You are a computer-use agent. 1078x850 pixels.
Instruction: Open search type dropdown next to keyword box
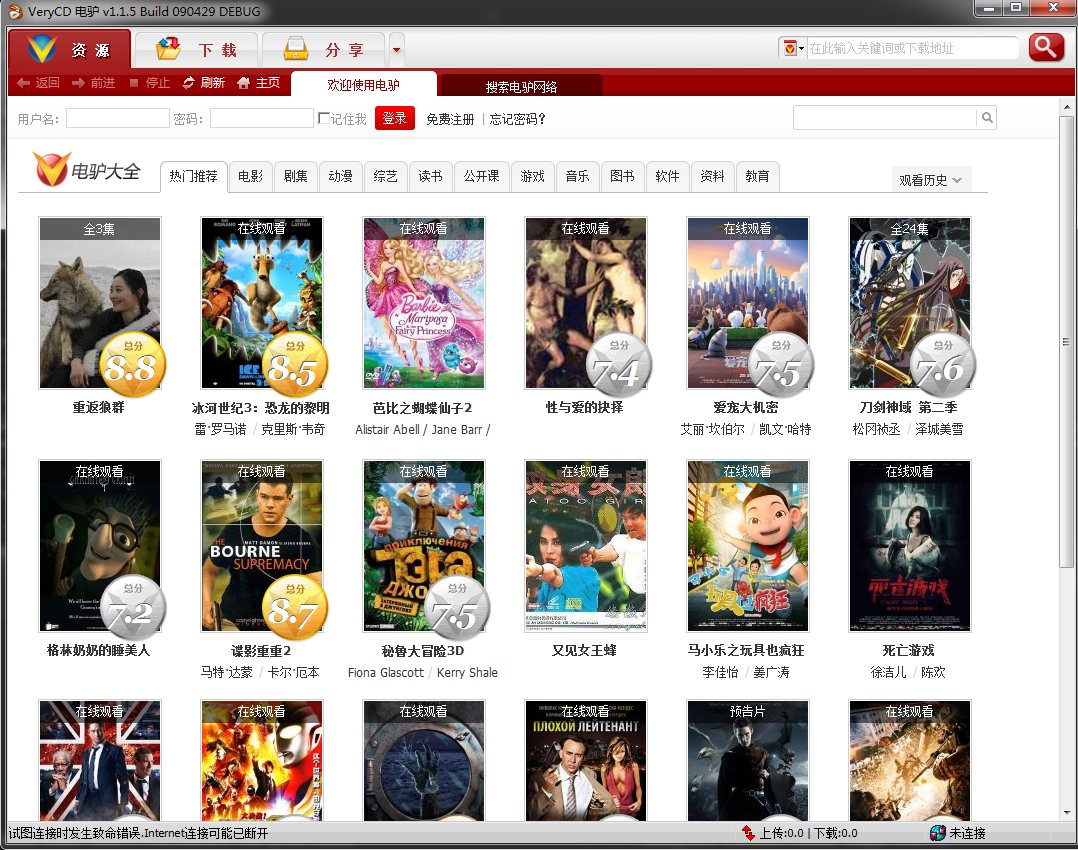793,48
